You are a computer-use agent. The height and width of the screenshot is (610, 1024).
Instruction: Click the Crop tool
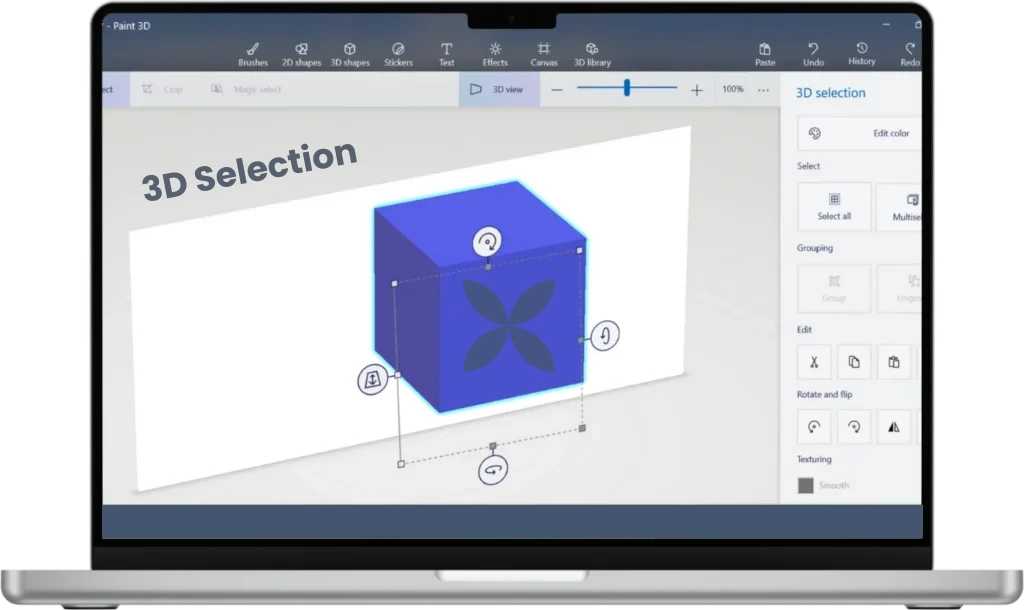click(x=160, y=89)
